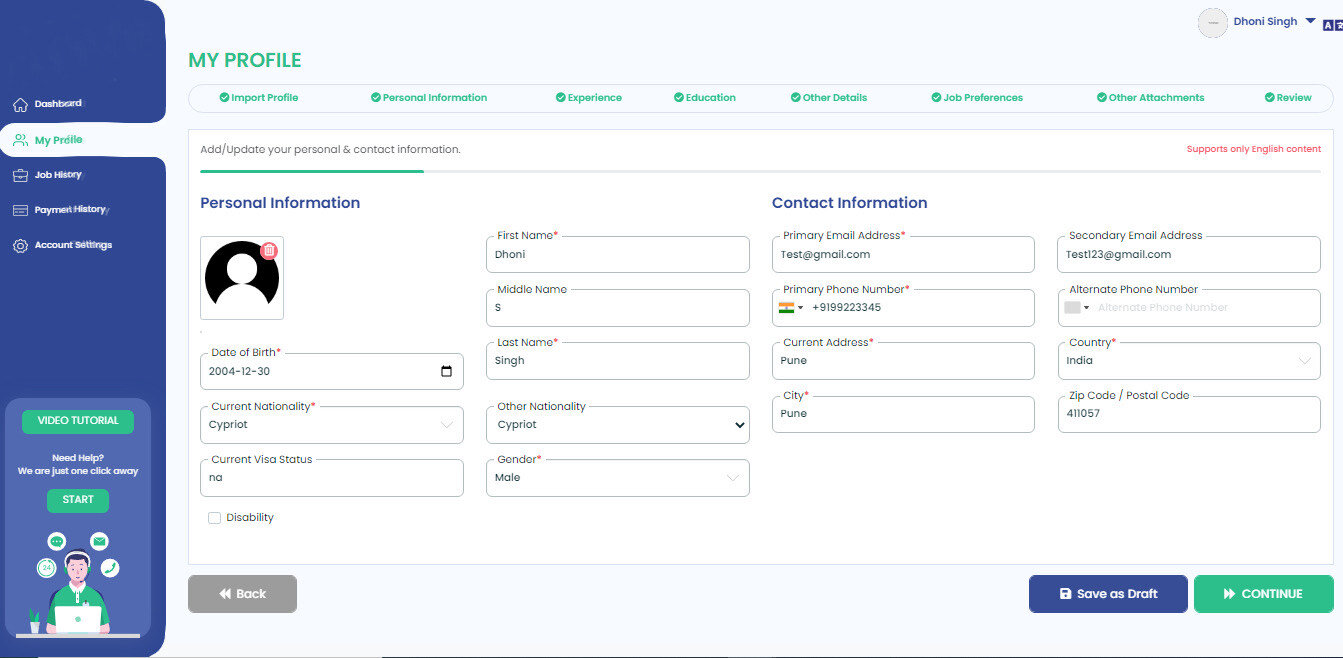Expand the Current Nationality dropdown
Image resolution: width=1343 pixels, height=658 pixels.
pyautogui.click(x=447, y=425)
